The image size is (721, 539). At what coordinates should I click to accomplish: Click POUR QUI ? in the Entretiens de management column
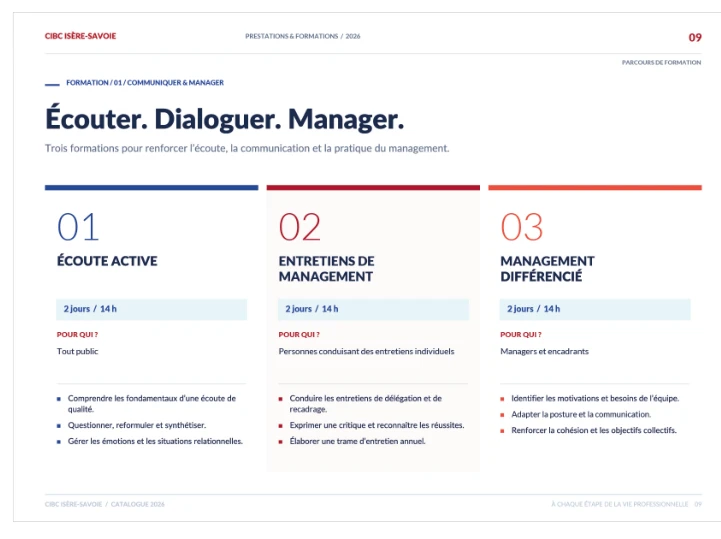pyautogui.click(x=299, y=334)
